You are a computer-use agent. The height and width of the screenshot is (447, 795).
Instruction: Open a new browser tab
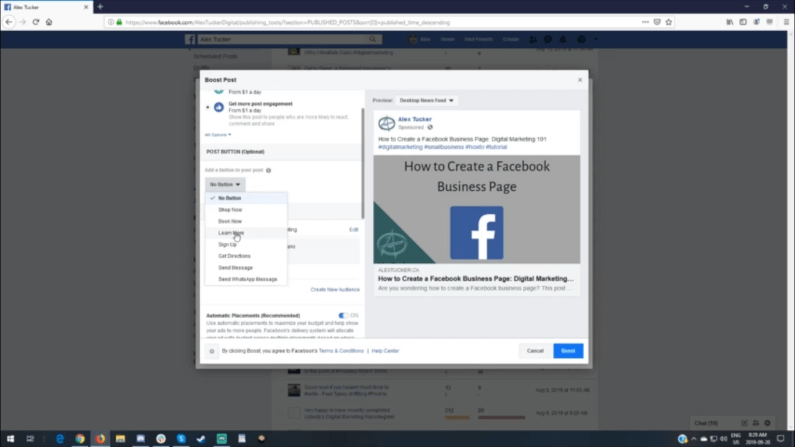pyautogui.click(x=100, y=7)
